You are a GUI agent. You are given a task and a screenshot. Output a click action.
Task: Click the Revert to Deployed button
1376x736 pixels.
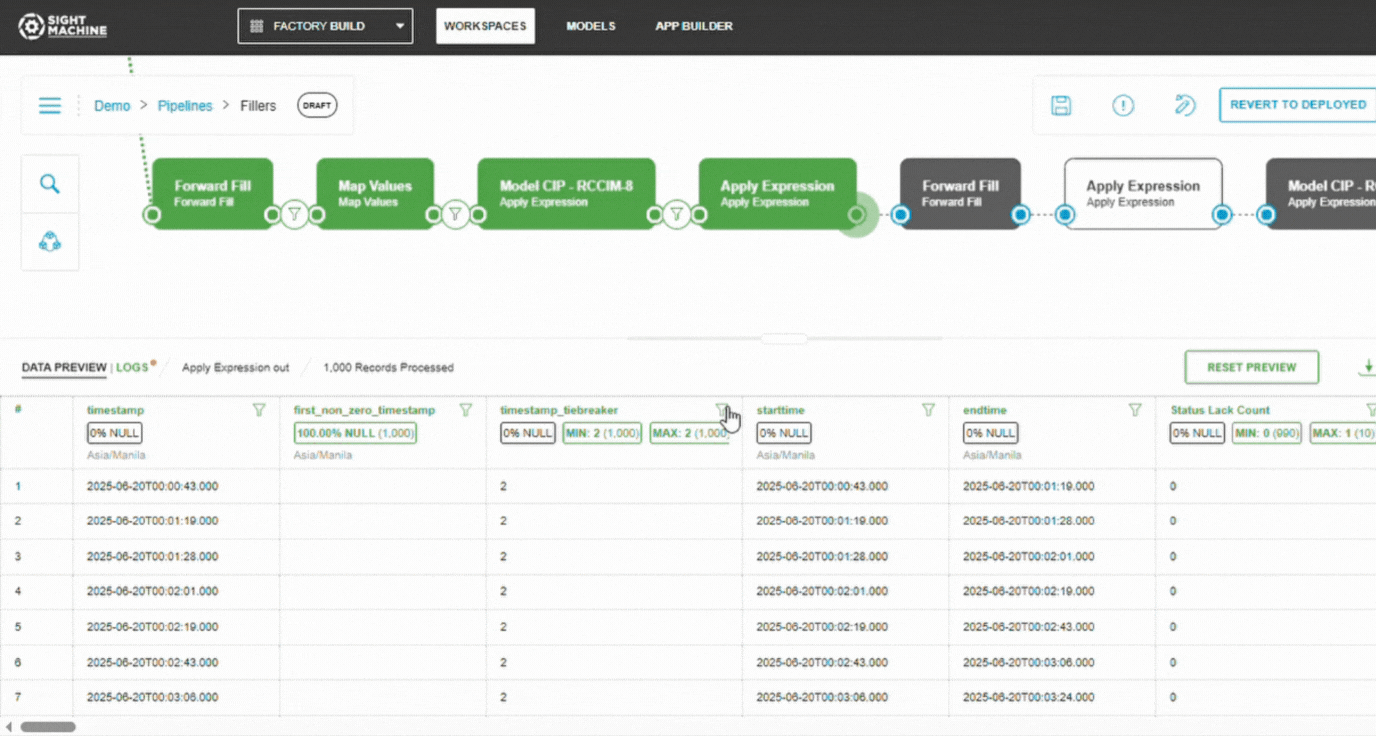[1297, 105]
